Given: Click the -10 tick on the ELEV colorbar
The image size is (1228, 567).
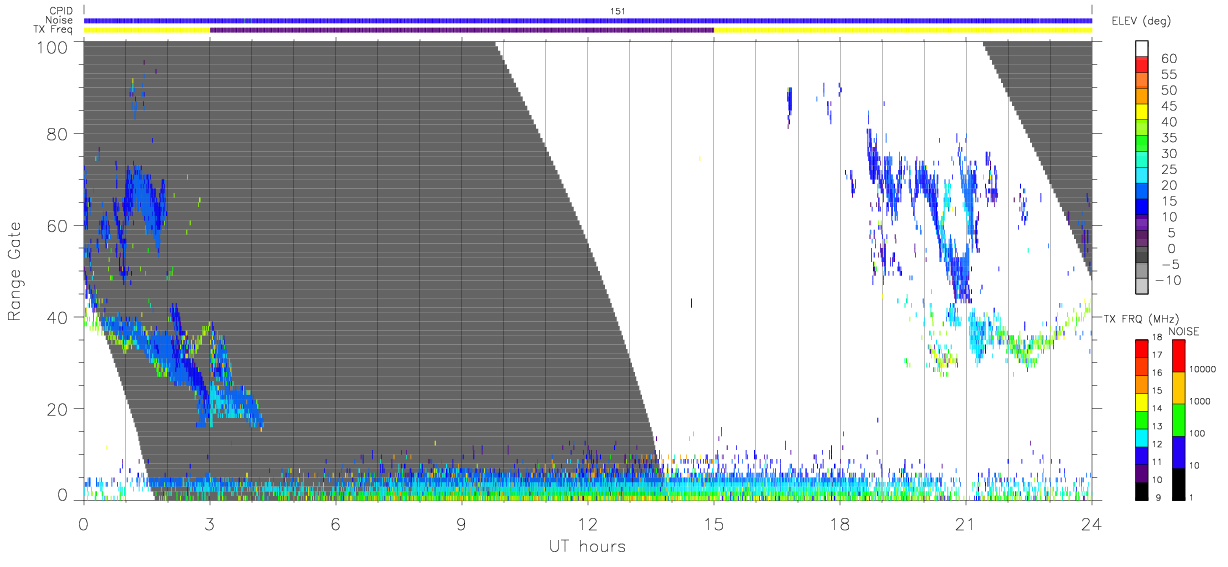Looking at the screenshot, I should click(x=1169, y=280).
